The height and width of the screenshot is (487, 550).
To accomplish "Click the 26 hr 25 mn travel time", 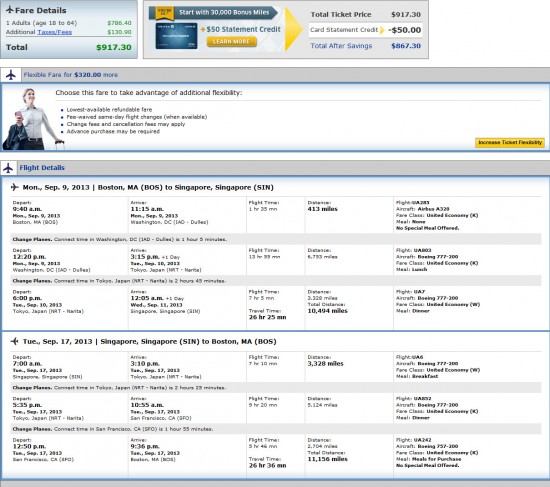I will [268, 317].
